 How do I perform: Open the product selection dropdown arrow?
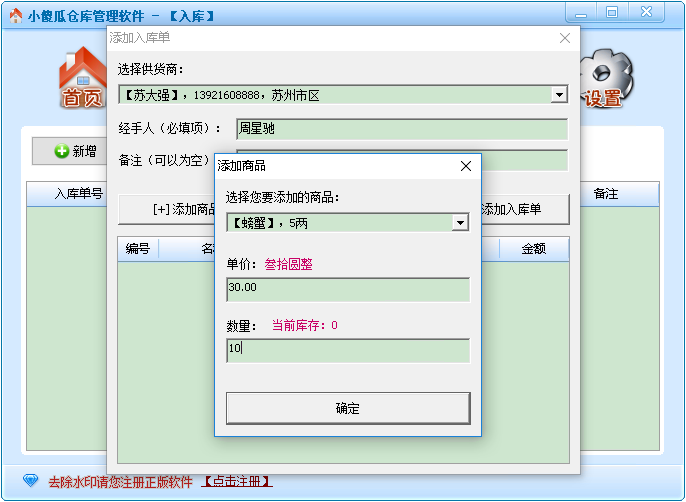459,223
